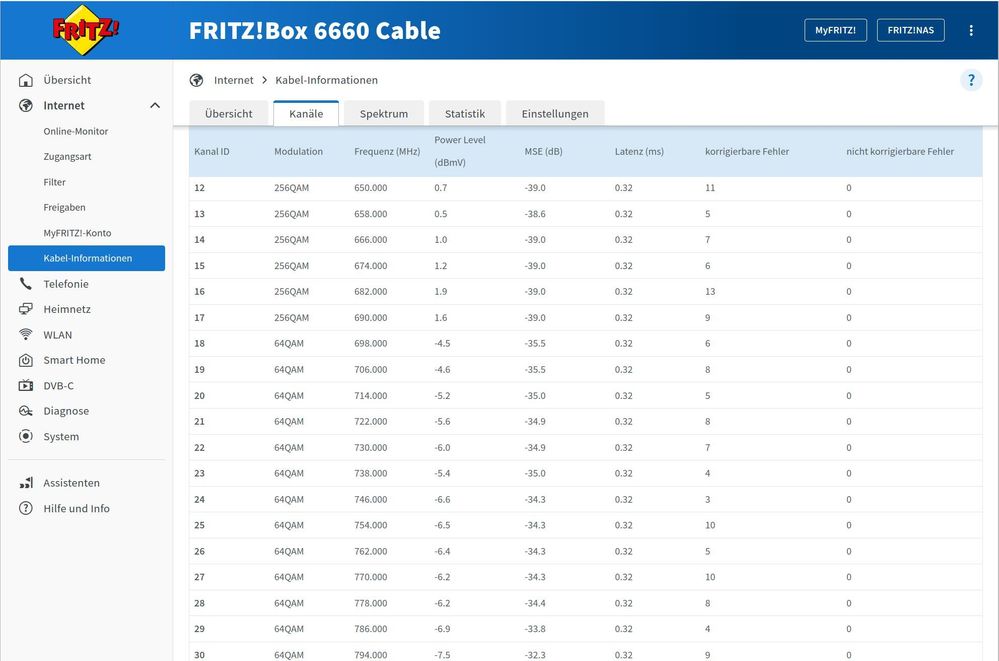This screenshot has width=999, height=661.
Task: Click the MyFRITZ! button
Action: [x=835, y=30]
